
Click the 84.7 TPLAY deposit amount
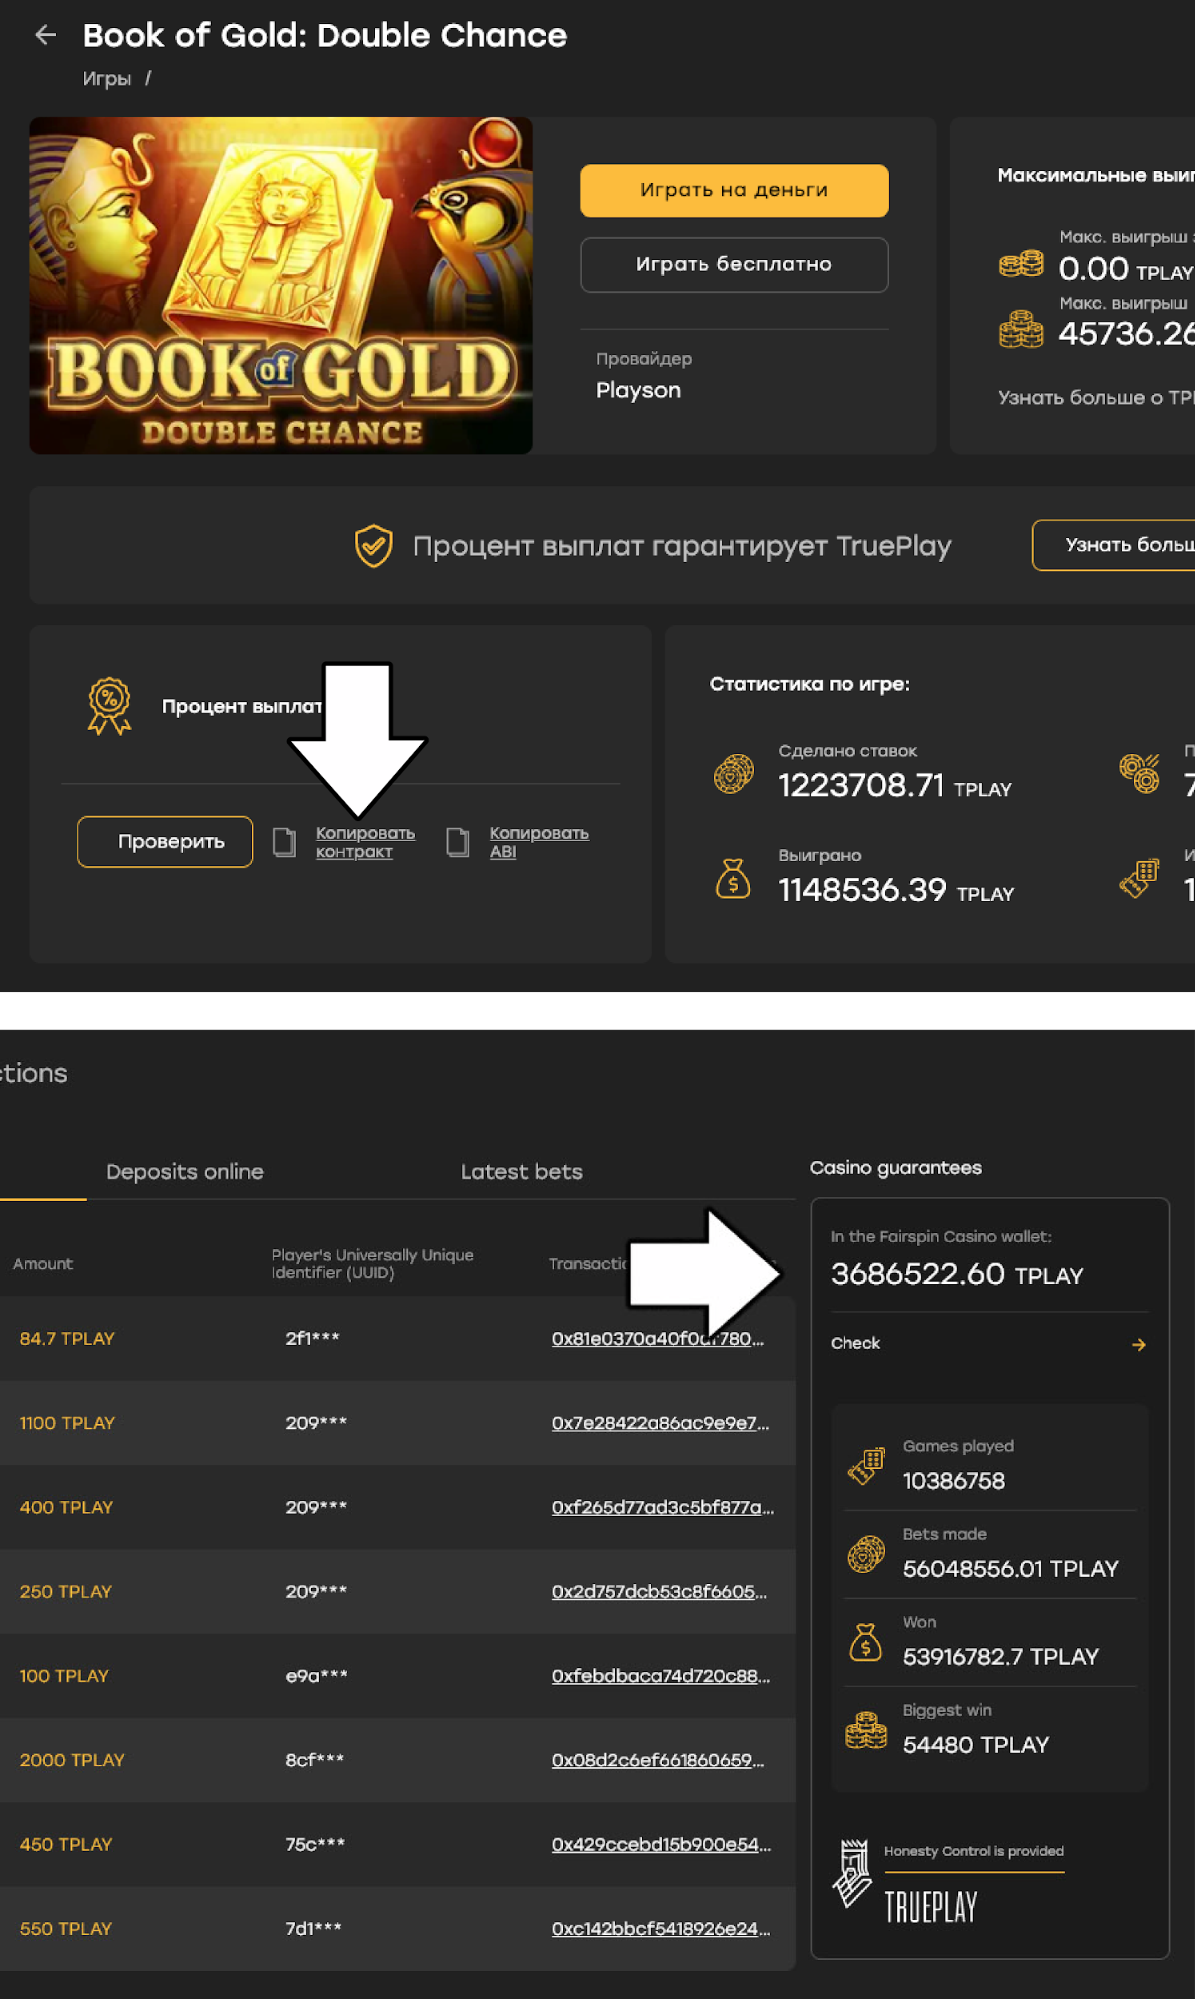[67, 1339]
